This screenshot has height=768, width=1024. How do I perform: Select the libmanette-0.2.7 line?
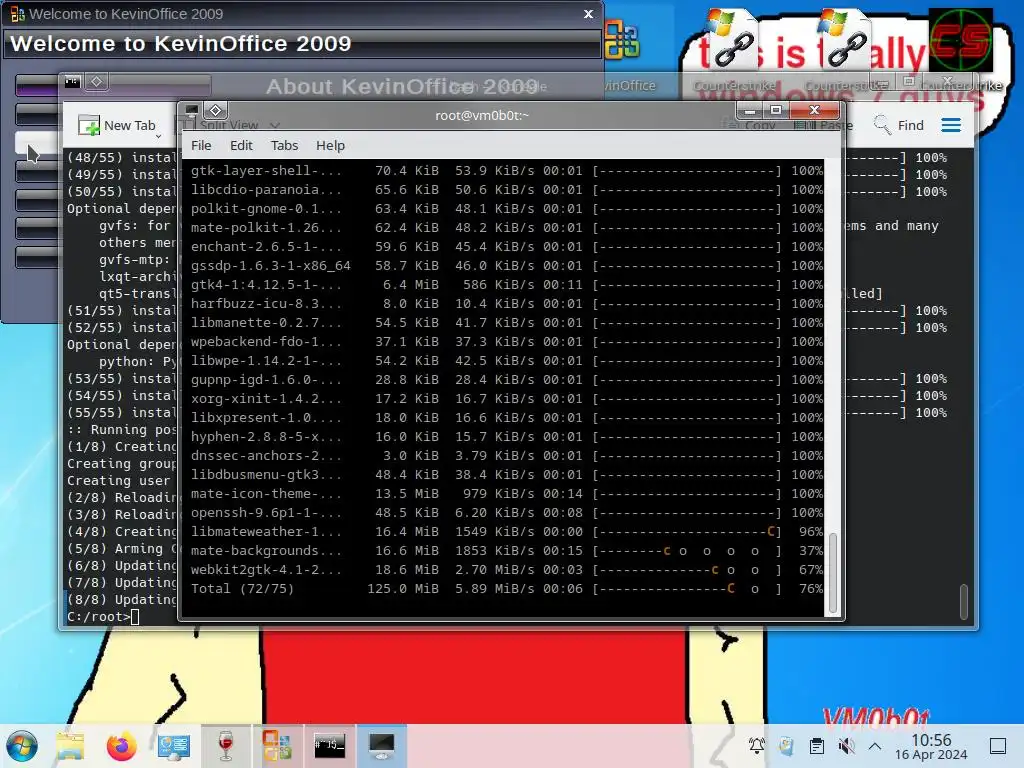coord(506,323)
